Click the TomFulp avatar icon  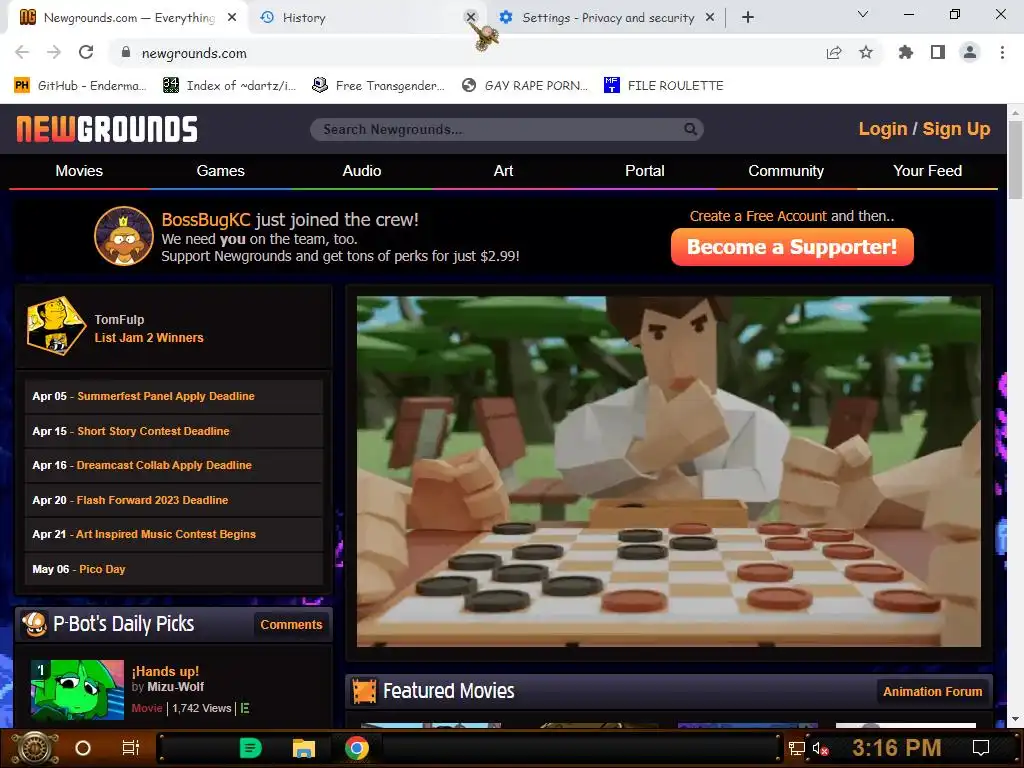pyautogui.click(x=56, y=326)
